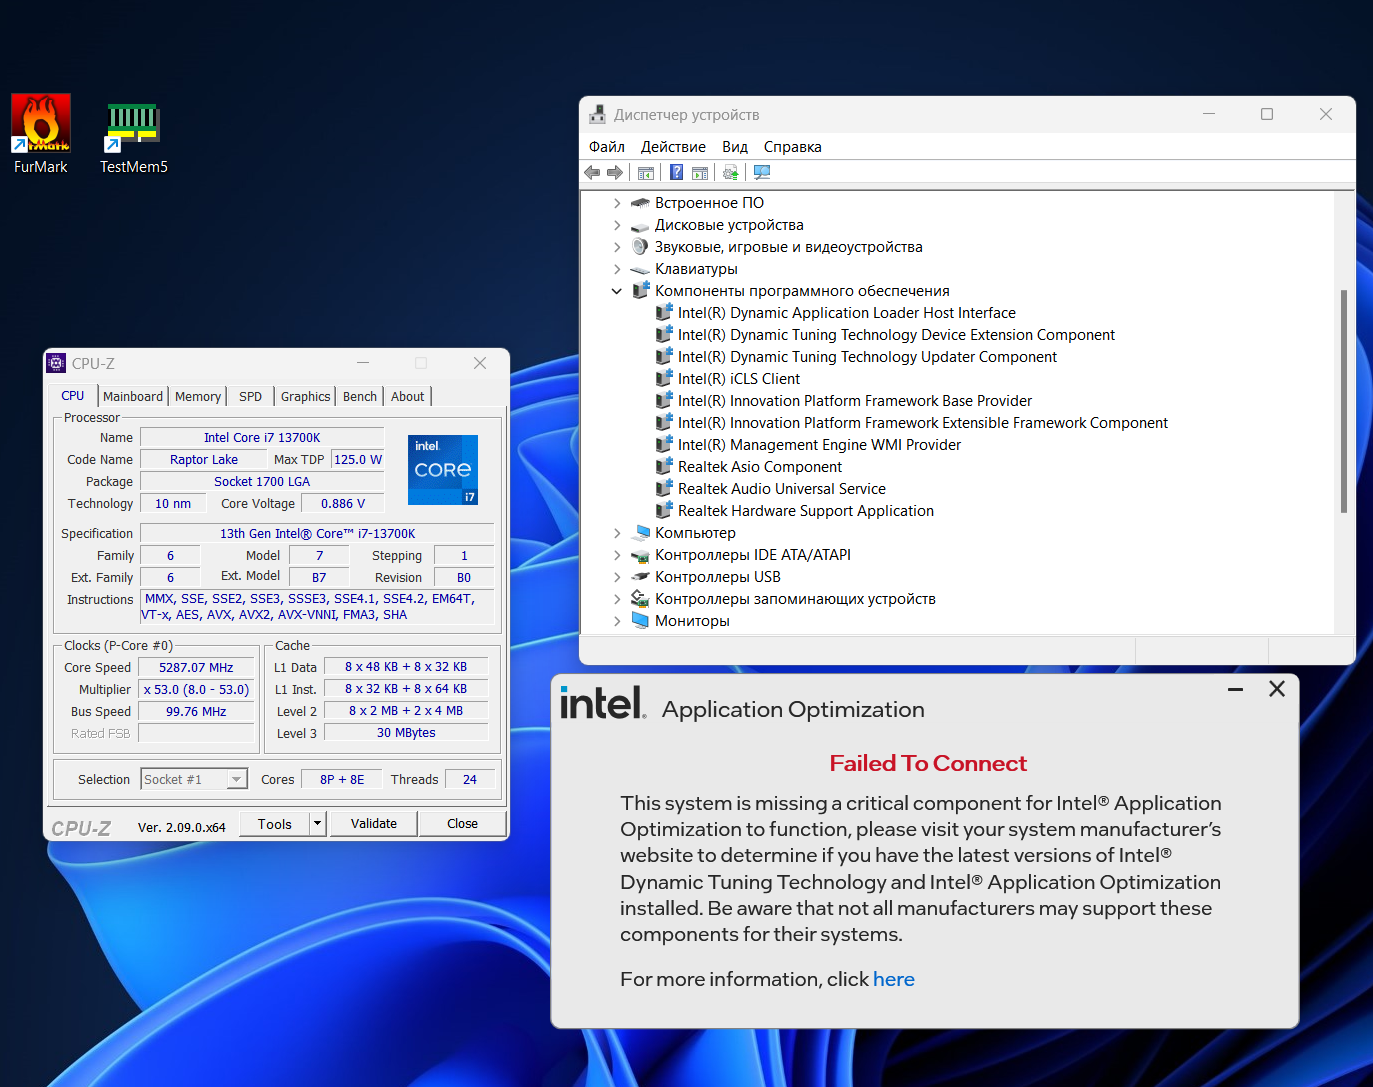Click the Validate button in CPU-Z
The width and height of the screenshot is (1373, 1087).
pos(374,823)
